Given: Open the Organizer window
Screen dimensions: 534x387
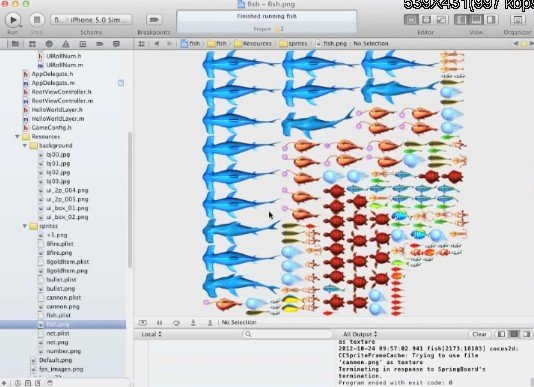Looking at the screenshot, I should pos(517,20).
